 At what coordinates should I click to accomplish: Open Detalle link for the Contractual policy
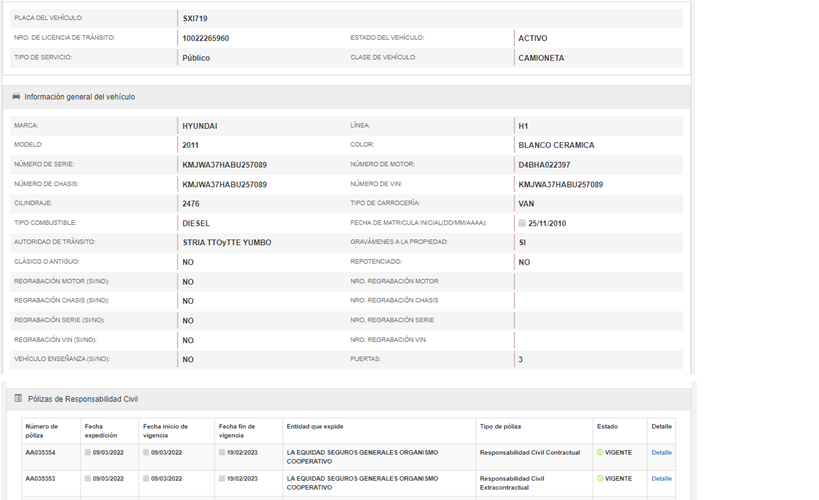coord(661,453)
